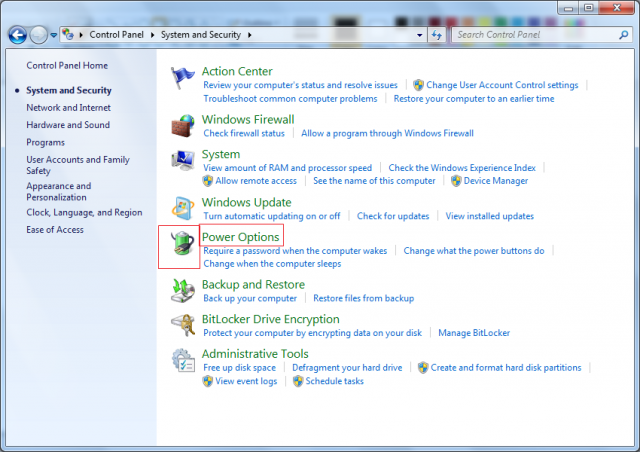Click the Power Options battery icon
The image size is (640, 452).
[x=182, y=243]
